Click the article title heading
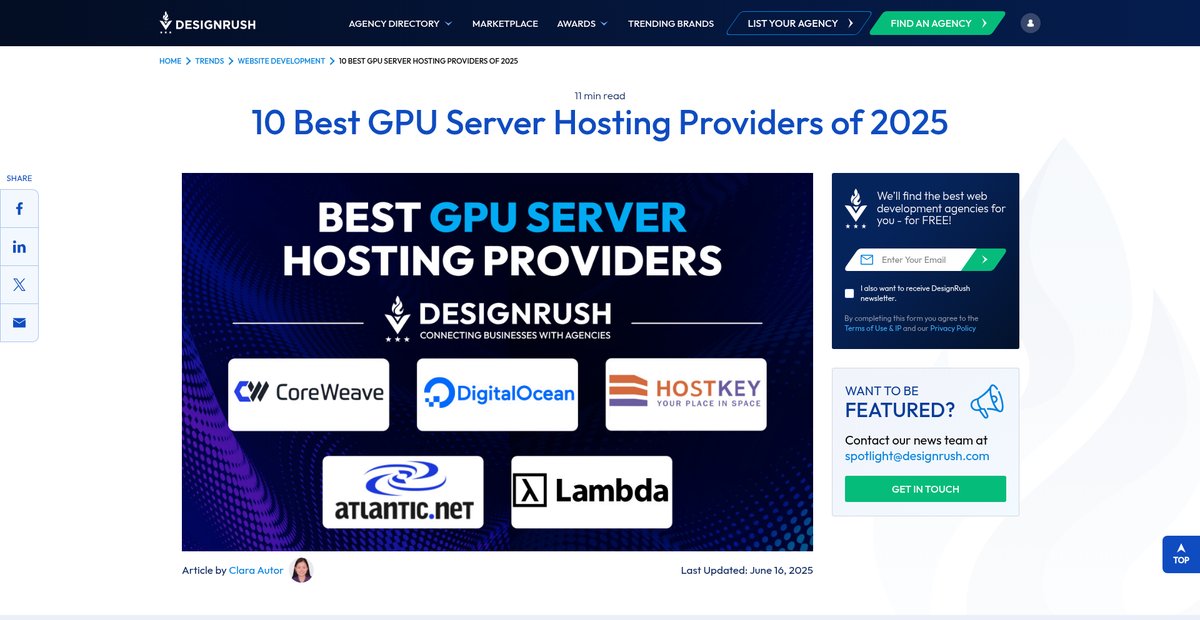 tap(600, 123)
